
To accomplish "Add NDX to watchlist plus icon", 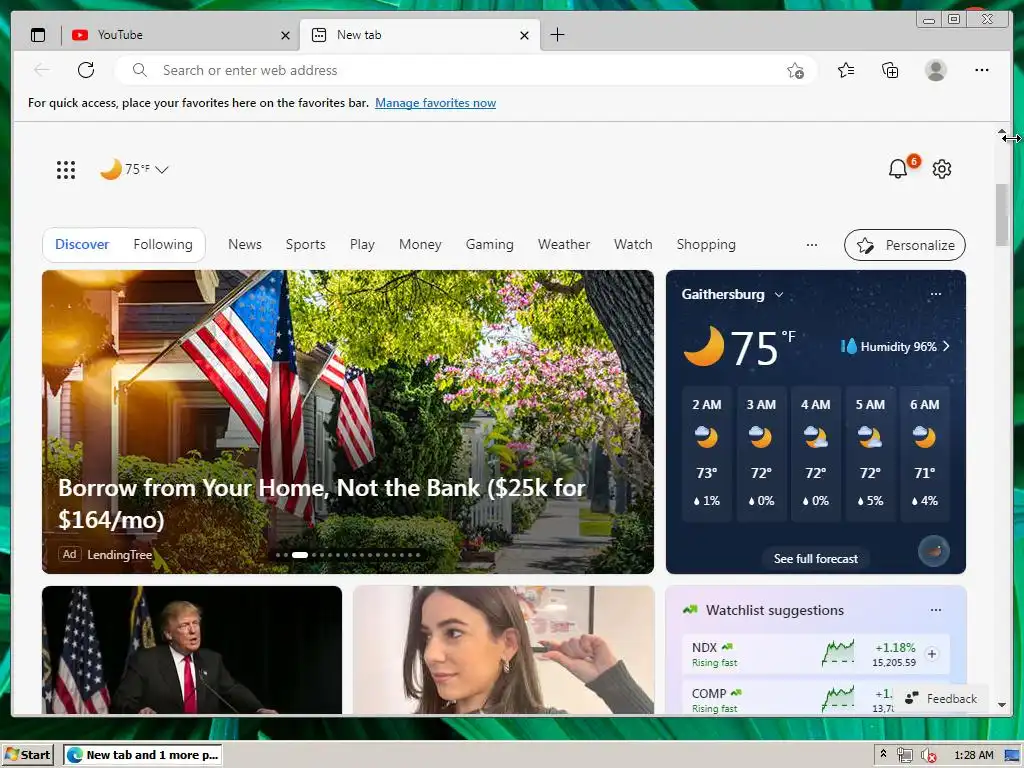I will click(x=932, y=654).
